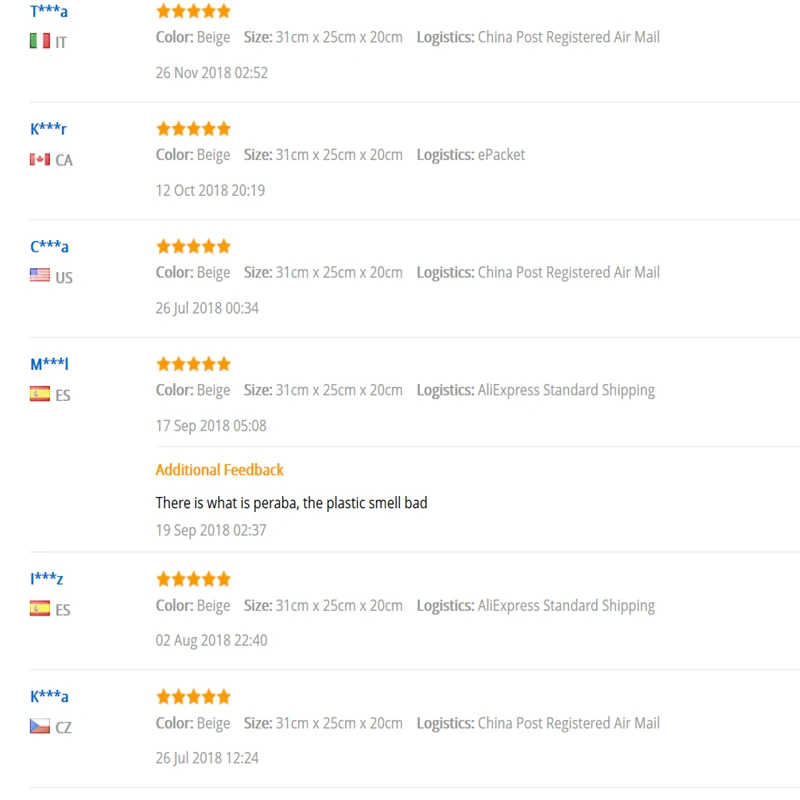
Task: Click the plastic smell feedback text
Action: click(x=291, y=503)
